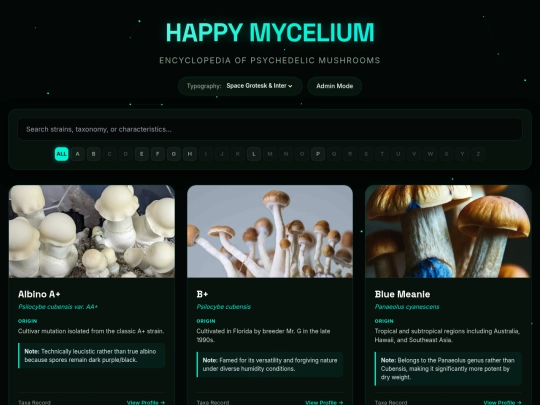
Task: Filter strains by letter A
Action: tap(77, 154)
